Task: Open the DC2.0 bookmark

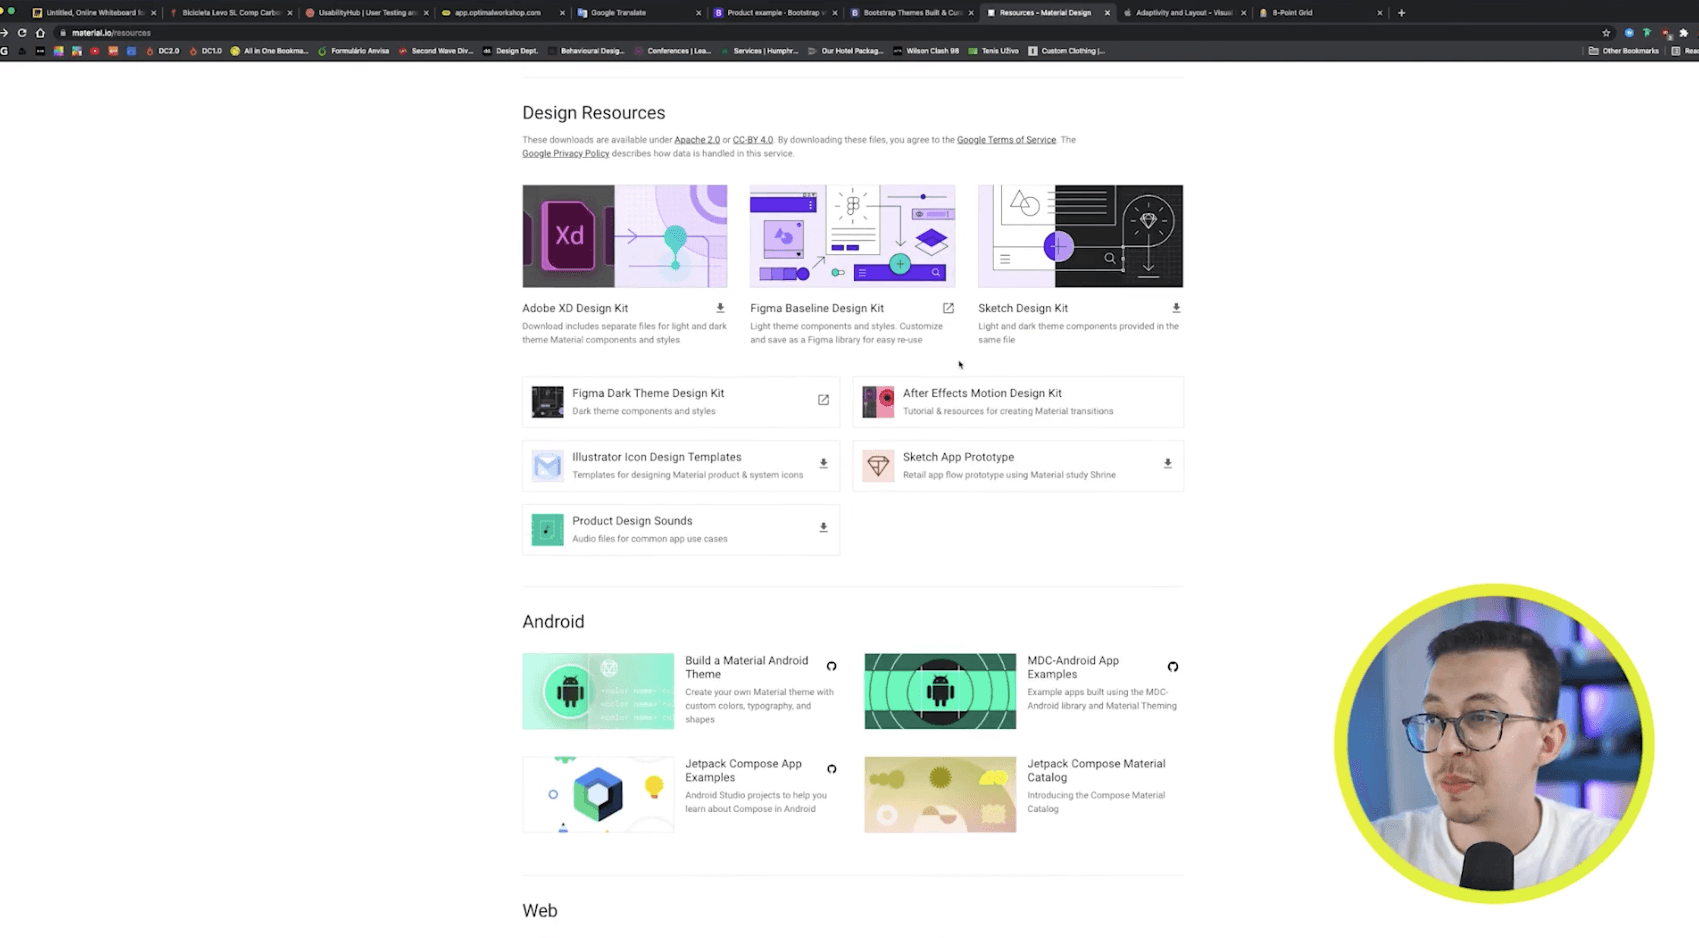Action: coord(163,51)
